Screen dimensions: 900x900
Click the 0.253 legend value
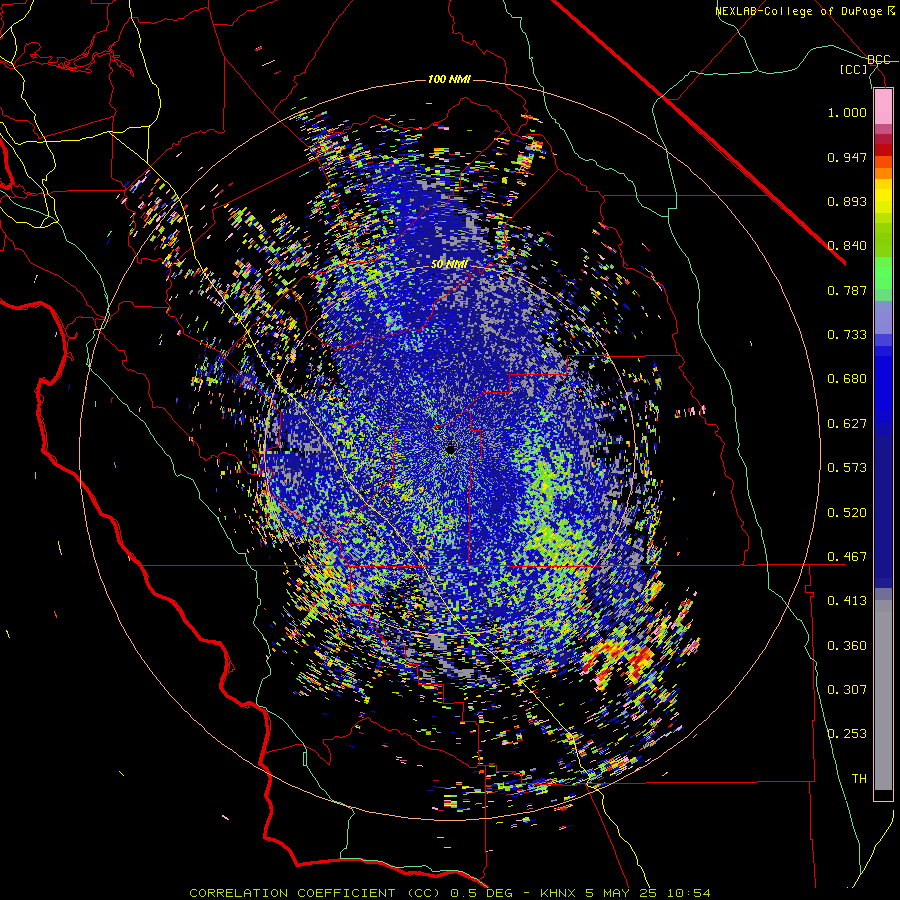point(847,734)
